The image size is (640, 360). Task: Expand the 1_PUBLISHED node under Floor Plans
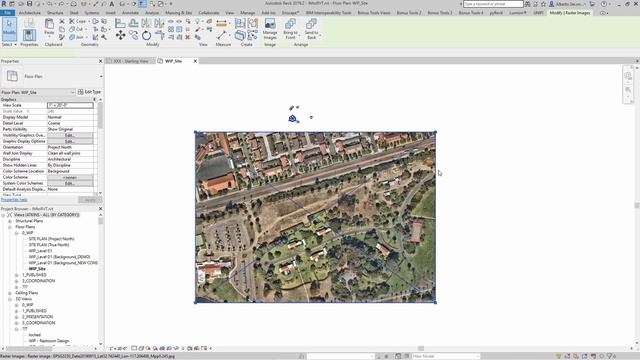tap(17, 275)
